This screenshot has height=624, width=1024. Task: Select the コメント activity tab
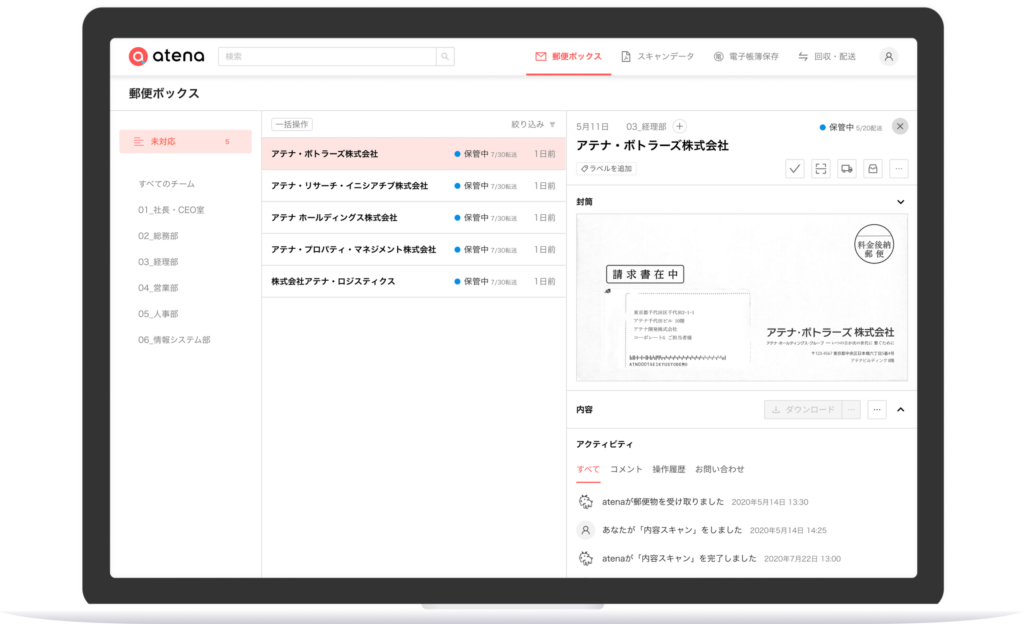pos(626,469)
